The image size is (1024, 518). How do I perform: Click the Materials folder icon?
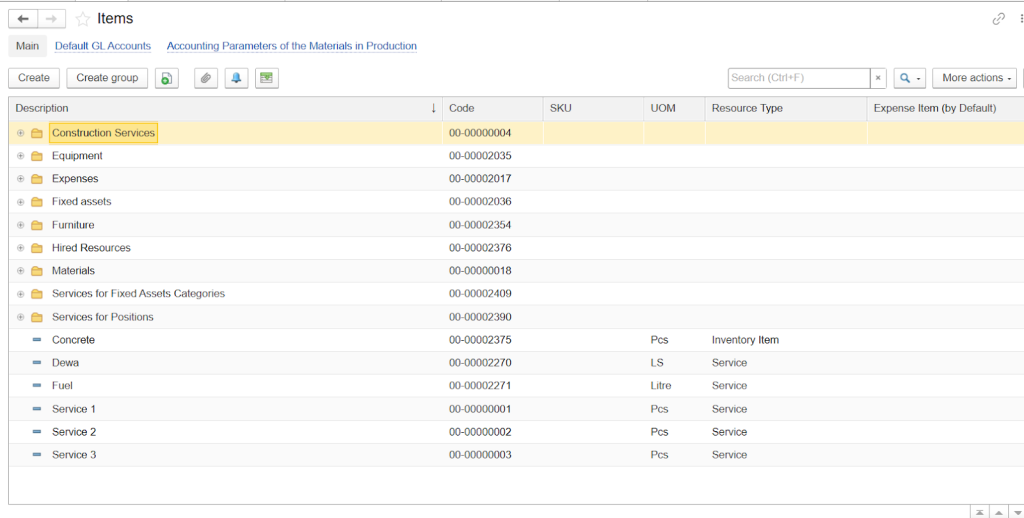(37, 270)
